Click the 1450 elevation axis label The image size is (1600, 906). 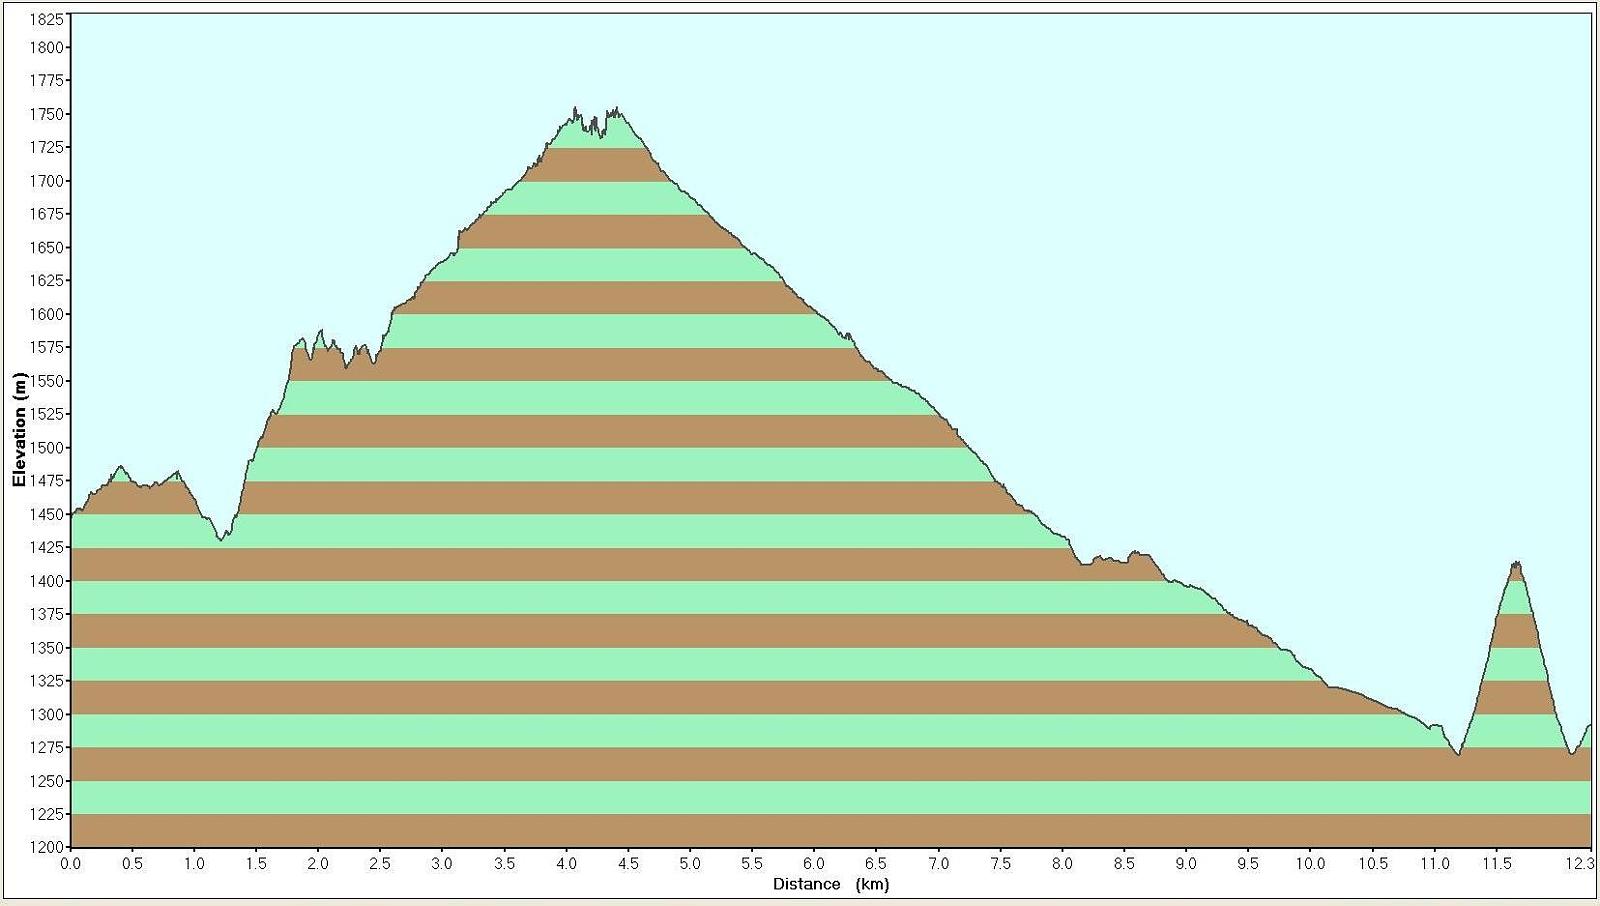tap(47, 515)
